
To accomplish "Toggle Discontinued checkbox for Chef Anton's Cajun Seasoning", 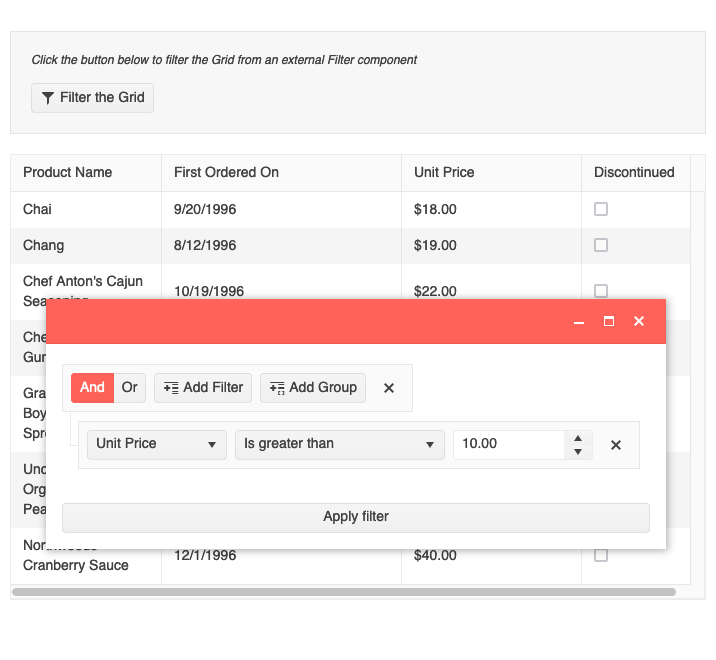I will 601,291.
